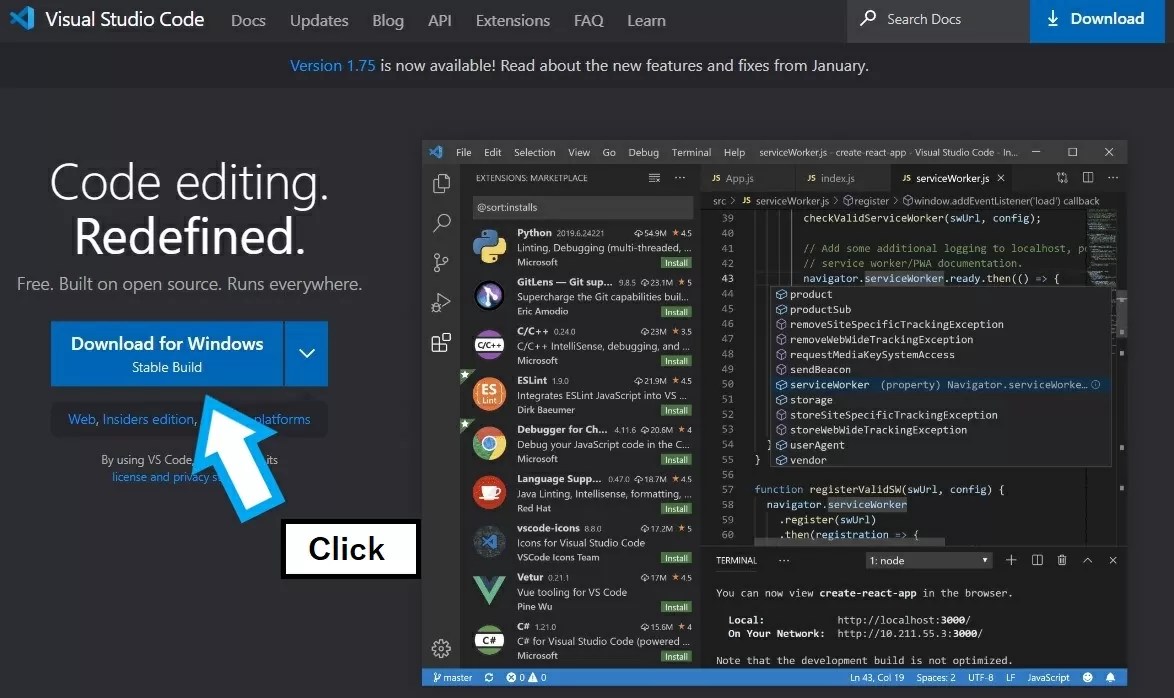The width and height of the screenshot is (1174, 698).
Task: Create a new terminal with the plus icon
Action: 1013,560
